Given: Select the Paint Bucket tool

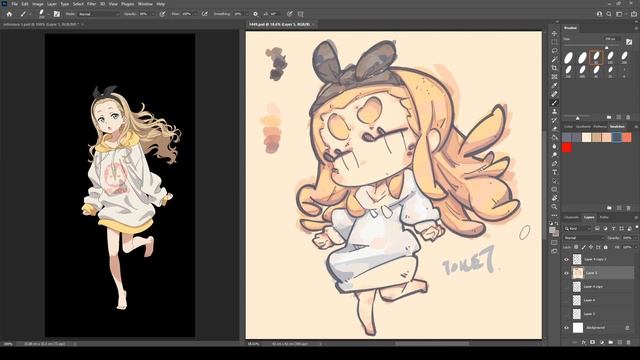Looking at the screenshot, I should 554,137.
